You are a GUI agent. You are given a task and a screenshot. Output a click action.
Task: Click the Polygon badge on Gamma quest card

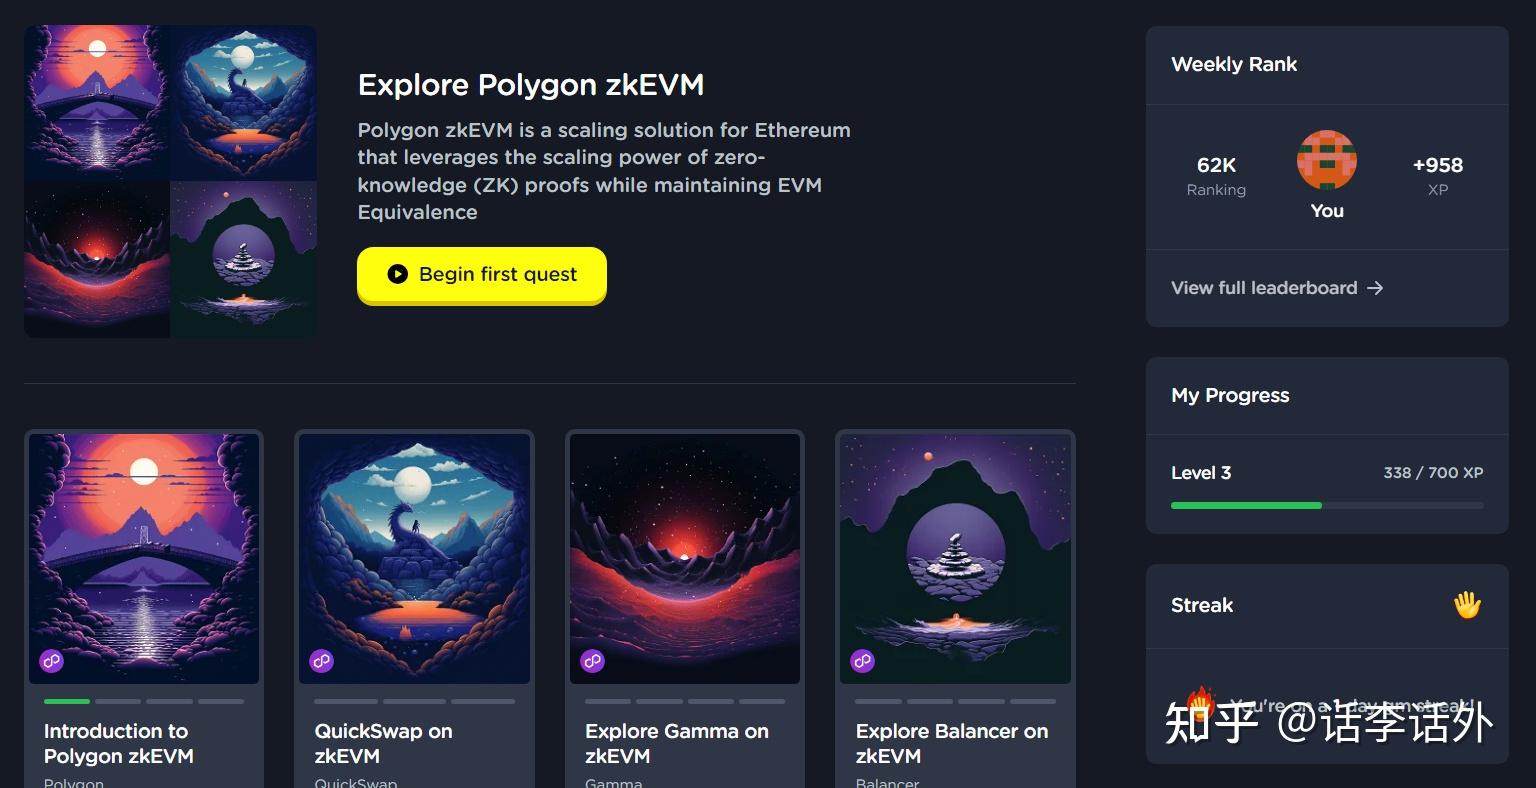592,661
